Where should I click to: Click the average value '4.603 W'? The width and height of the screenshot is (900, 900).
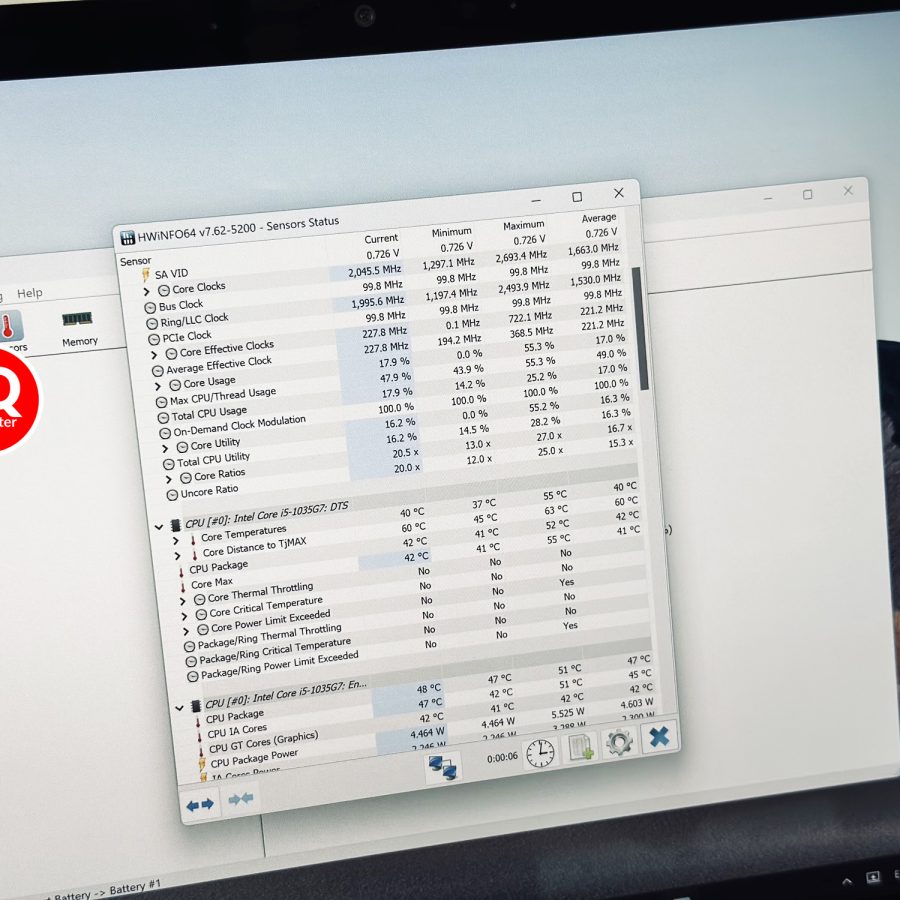pos(637,704)
